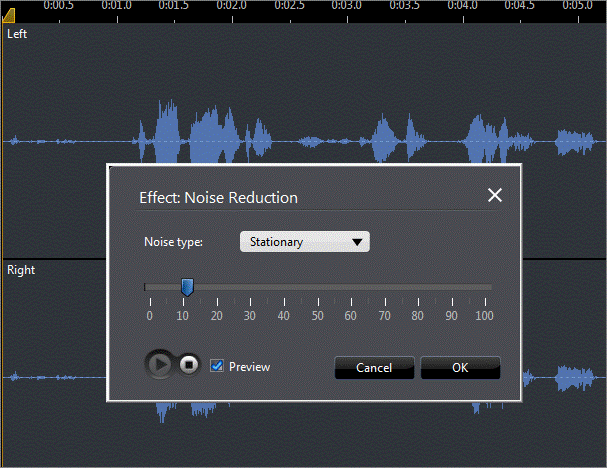
Task: Stop the preview playback
Action: tap(189, 364)
